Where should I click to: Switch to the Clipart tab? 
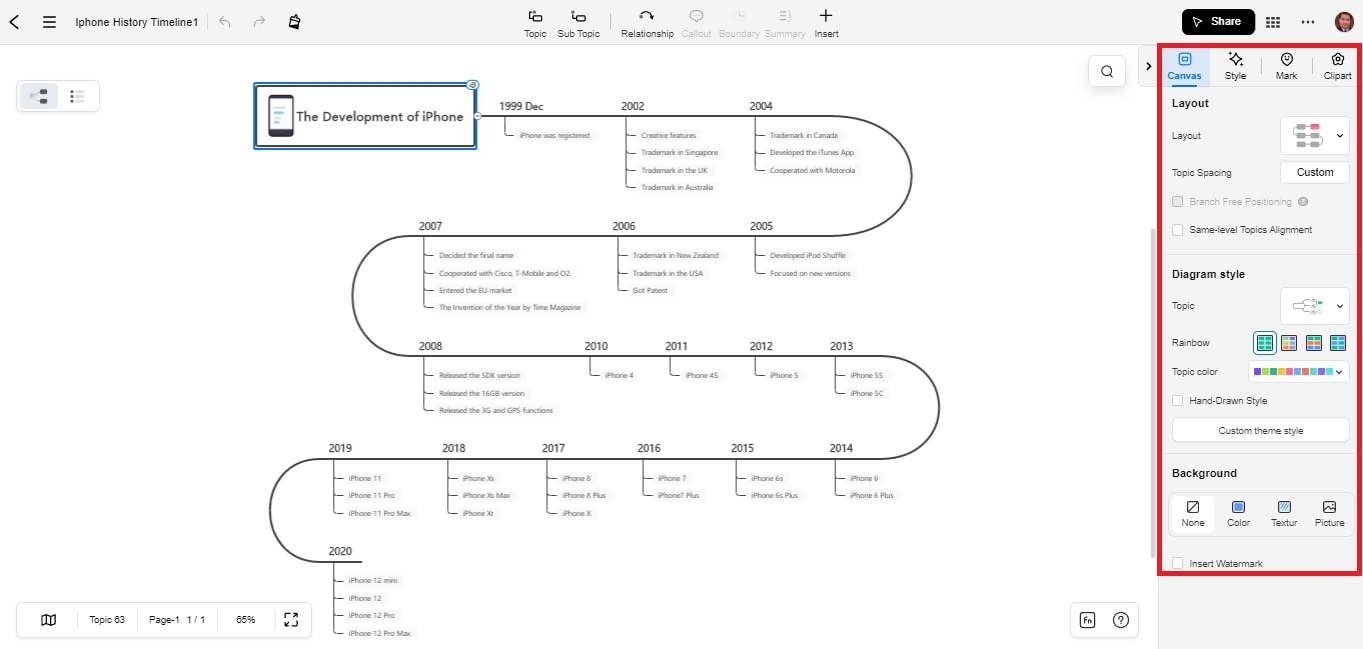(1337, 66)
